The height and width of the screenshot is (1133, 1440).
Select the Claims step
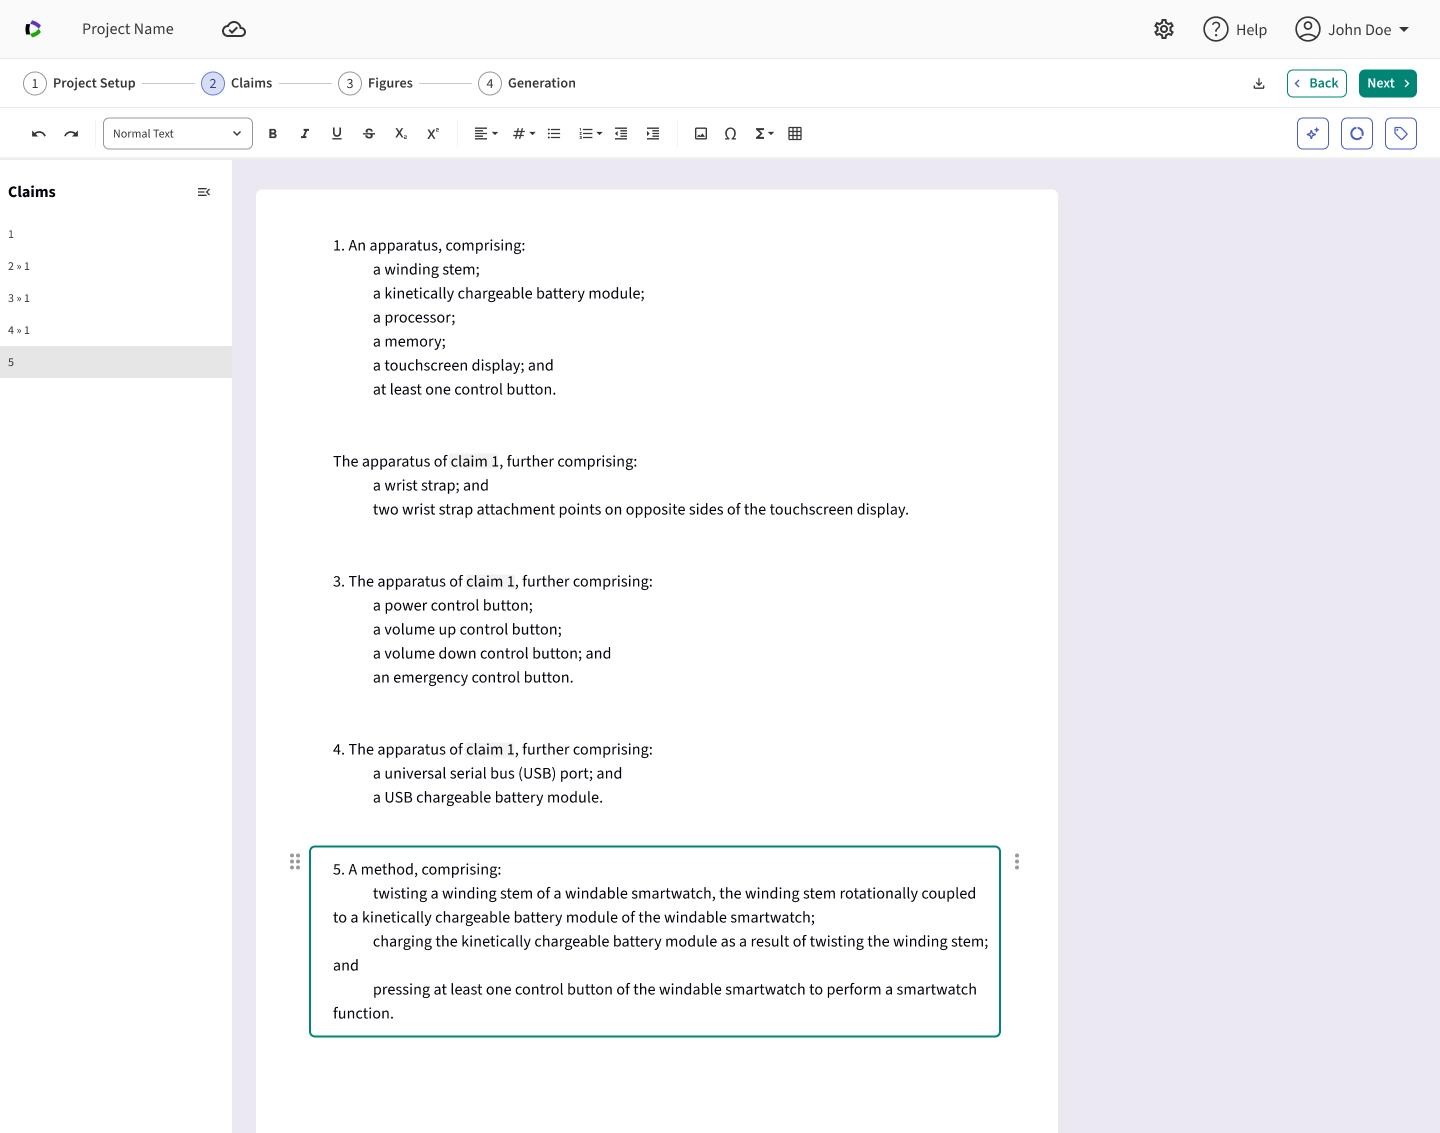[x=237, y=84]
